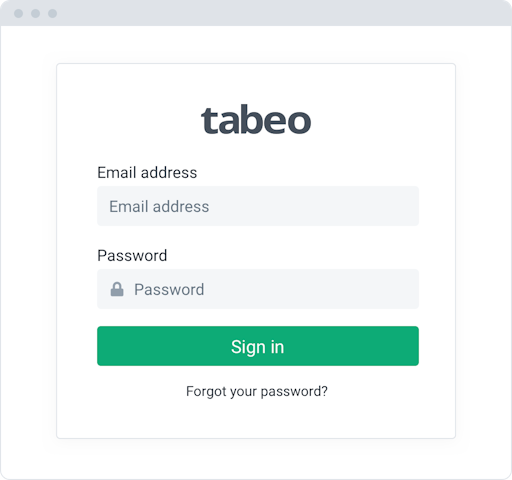This screenshot has height=480, width=512.
Task: Click the Email address placeholder text
Action: coord(159,206)
